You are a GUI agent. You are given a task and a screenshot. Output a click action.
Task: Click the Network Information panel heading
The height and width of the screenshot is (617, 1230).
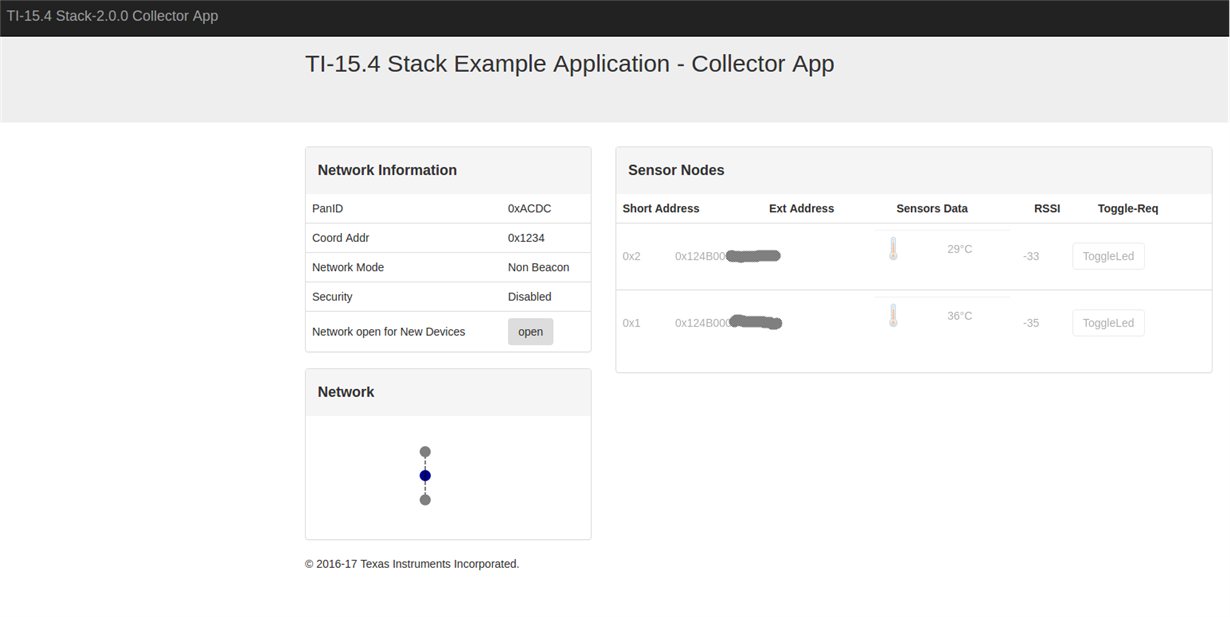tap(387, 170)
